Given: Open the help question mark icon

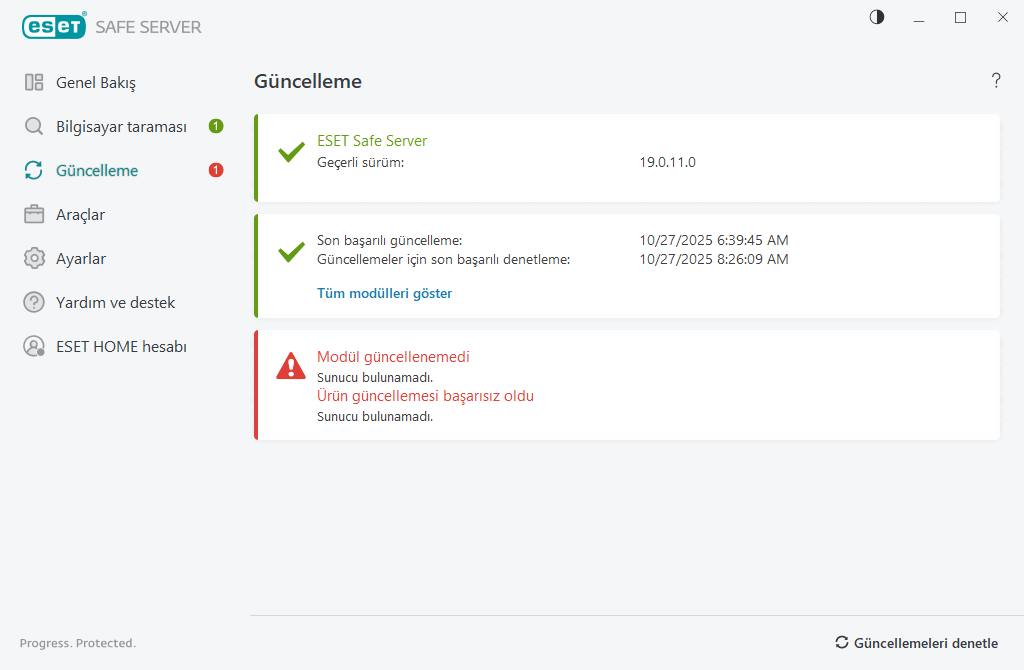Looking at the screenshot, I should (x=996, y=81).
